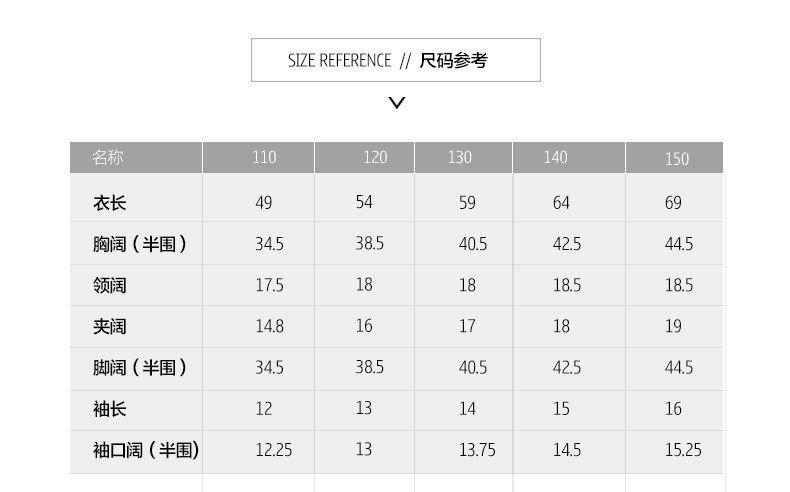This screenshot has height=492, width=790.
Task: Click the SIZE REFERENCE 尺码参考 header box
Action: click(395, 60)
